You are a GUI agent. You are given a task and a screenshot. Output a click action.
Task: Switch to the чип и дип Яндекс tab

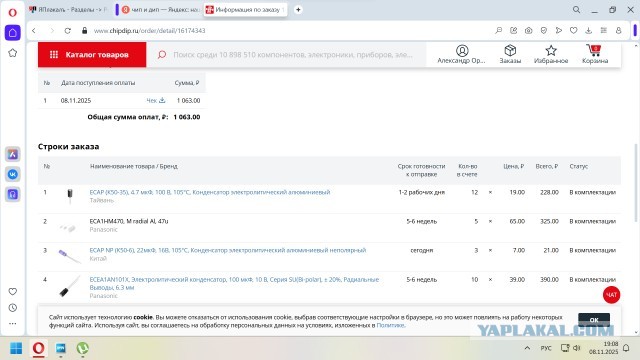point(160,9)
